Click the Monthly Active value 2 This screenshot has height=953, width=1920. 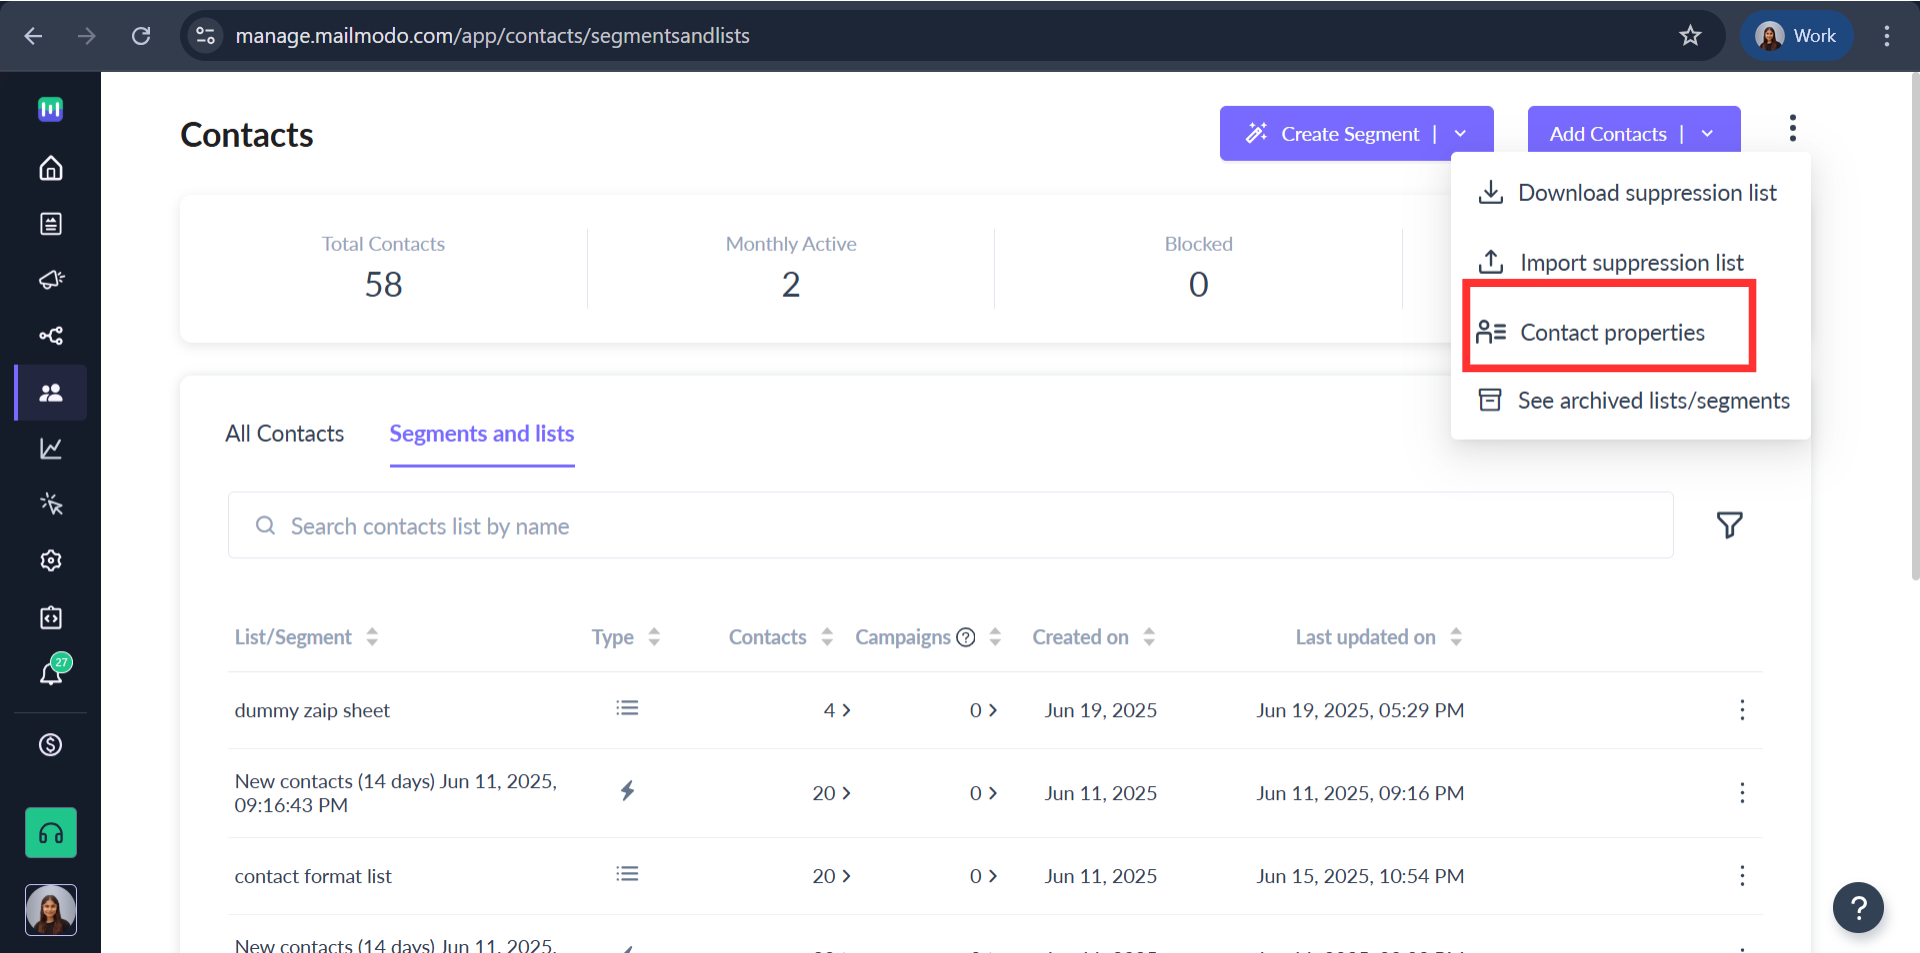pos(791,285)
